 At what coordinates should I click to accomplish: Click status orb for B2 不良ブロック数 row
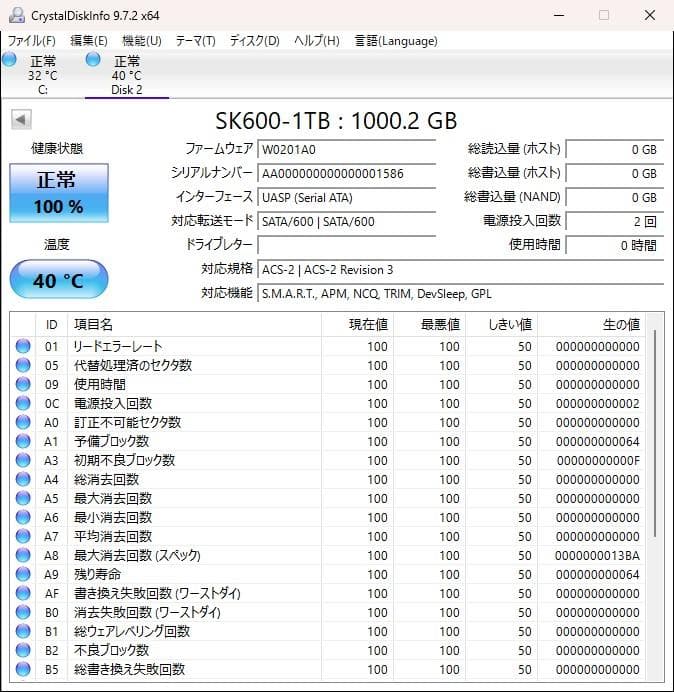(x=23, y=650)
